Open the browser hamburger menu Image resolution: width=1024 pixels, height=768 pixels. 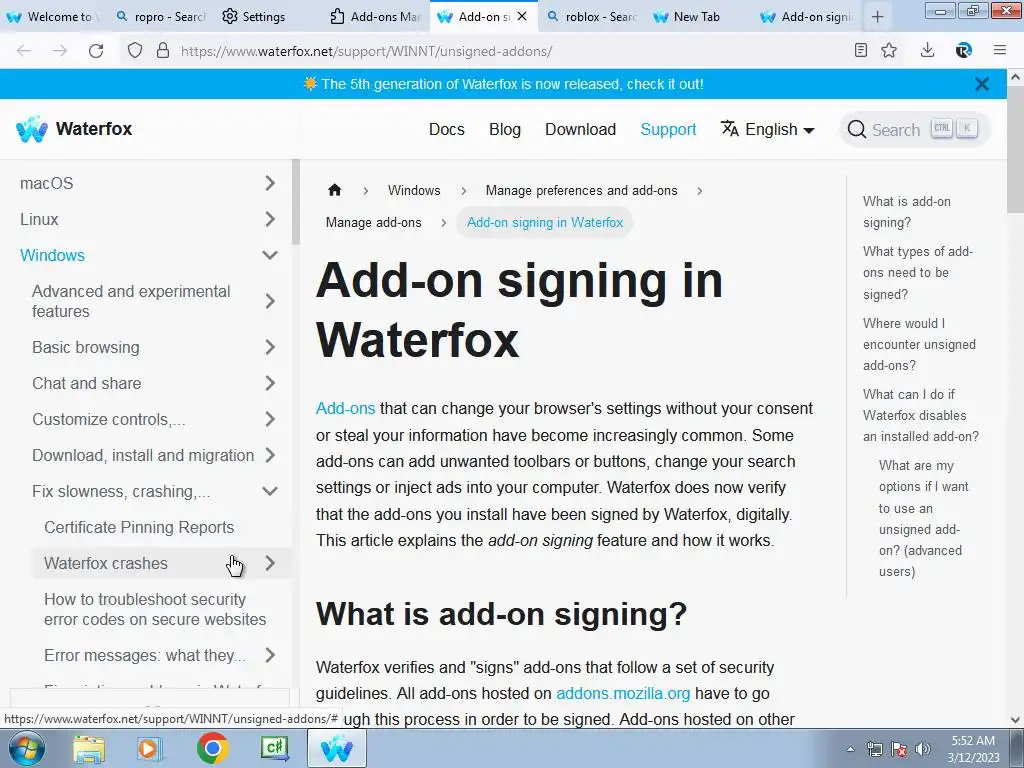tap(1000, 50)
